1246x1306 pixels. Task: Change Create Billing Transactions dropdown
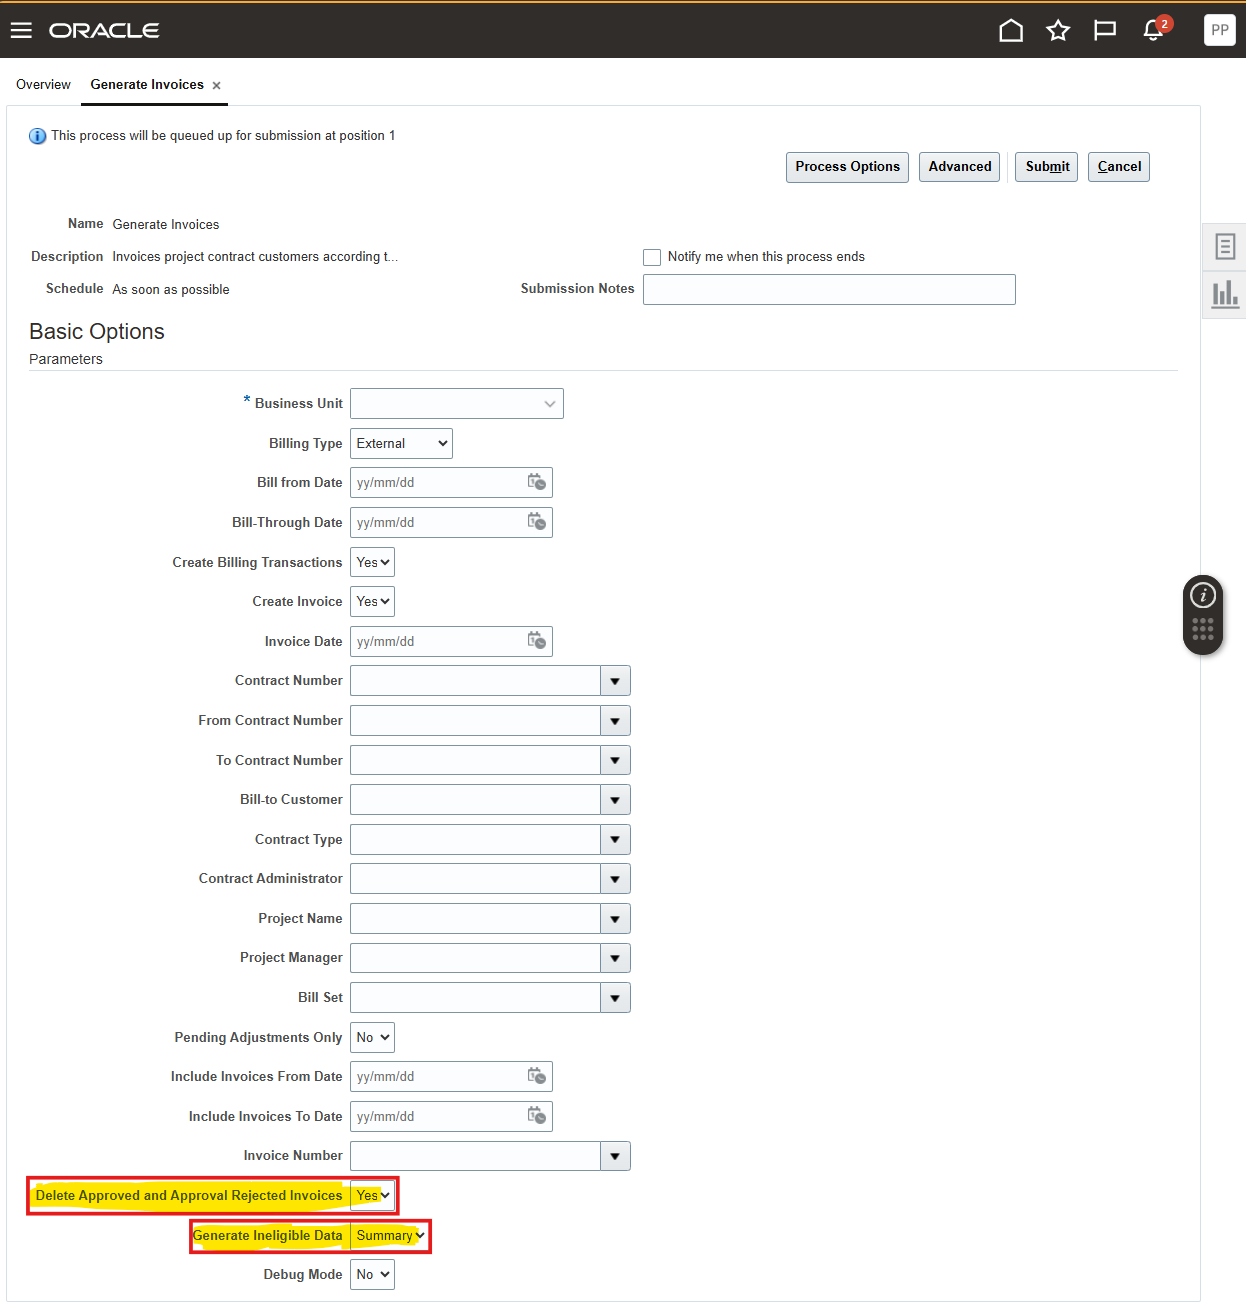point(372,562)
